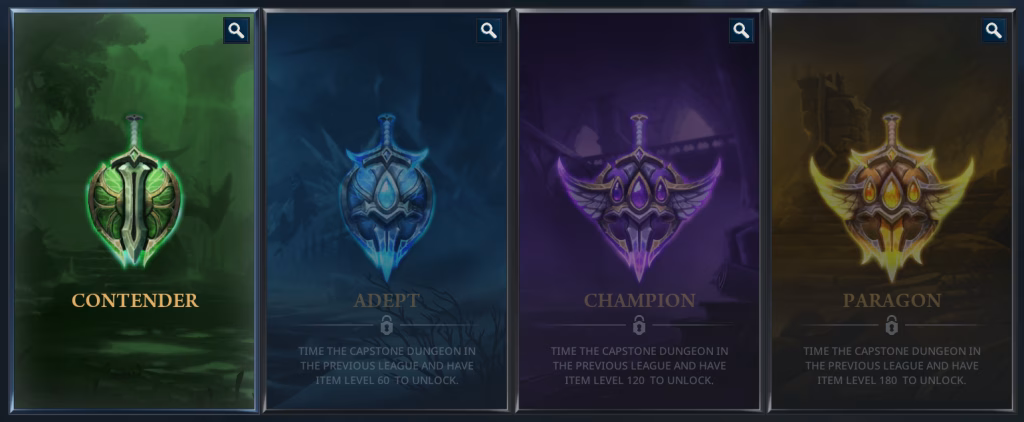Select the golden winged Paragon emblem

(892, 196)
